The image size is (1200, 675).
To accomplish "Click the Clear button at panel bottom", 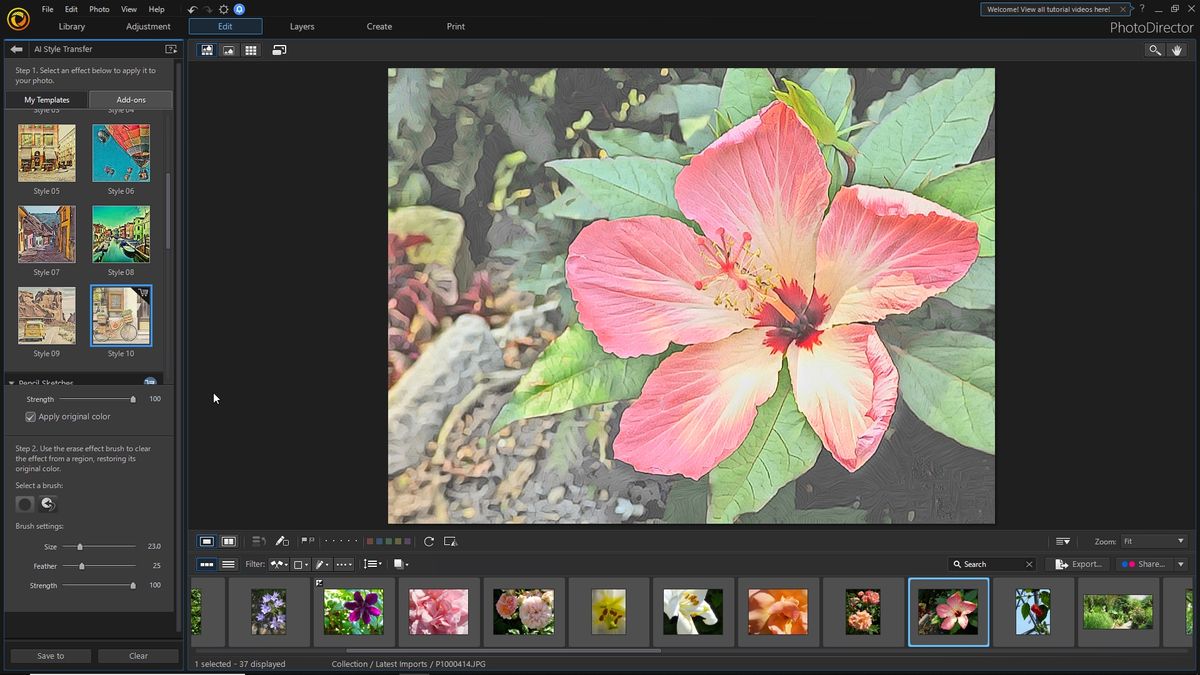I will (x=138, y=655).
